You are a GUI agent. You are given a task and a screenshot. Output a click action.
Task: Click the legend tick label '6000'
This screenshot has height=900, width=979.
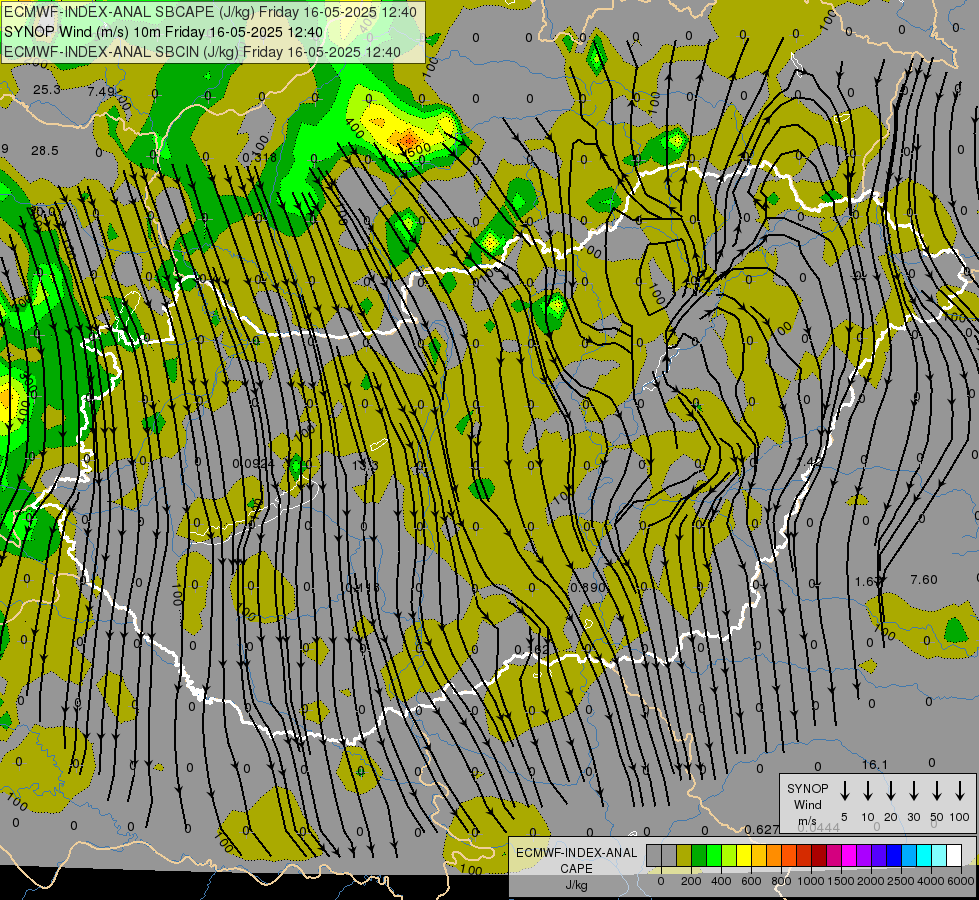960,881
